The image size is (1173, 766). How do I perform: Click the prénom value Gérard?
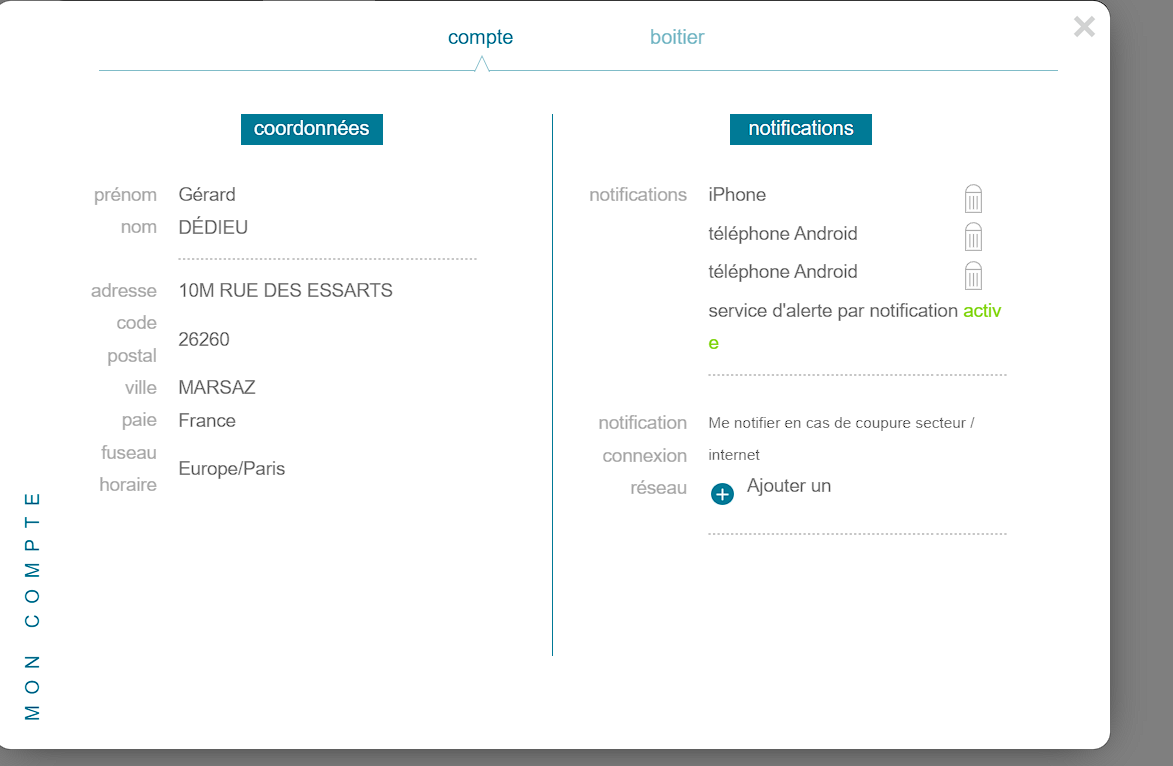pos(207,195)
